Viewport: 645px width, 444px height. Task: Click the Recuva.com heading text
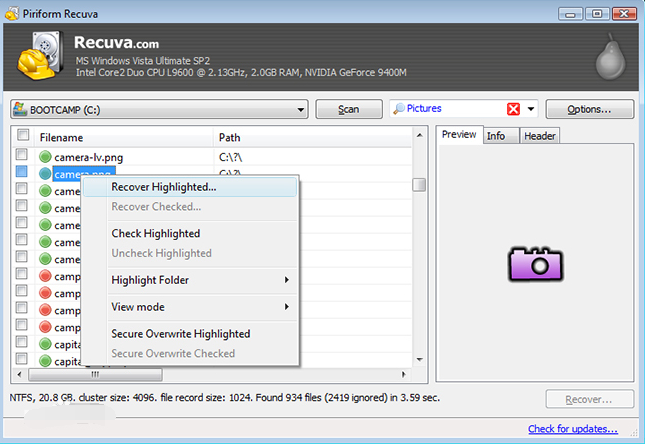pyautogui.click(x=116, y=42)
